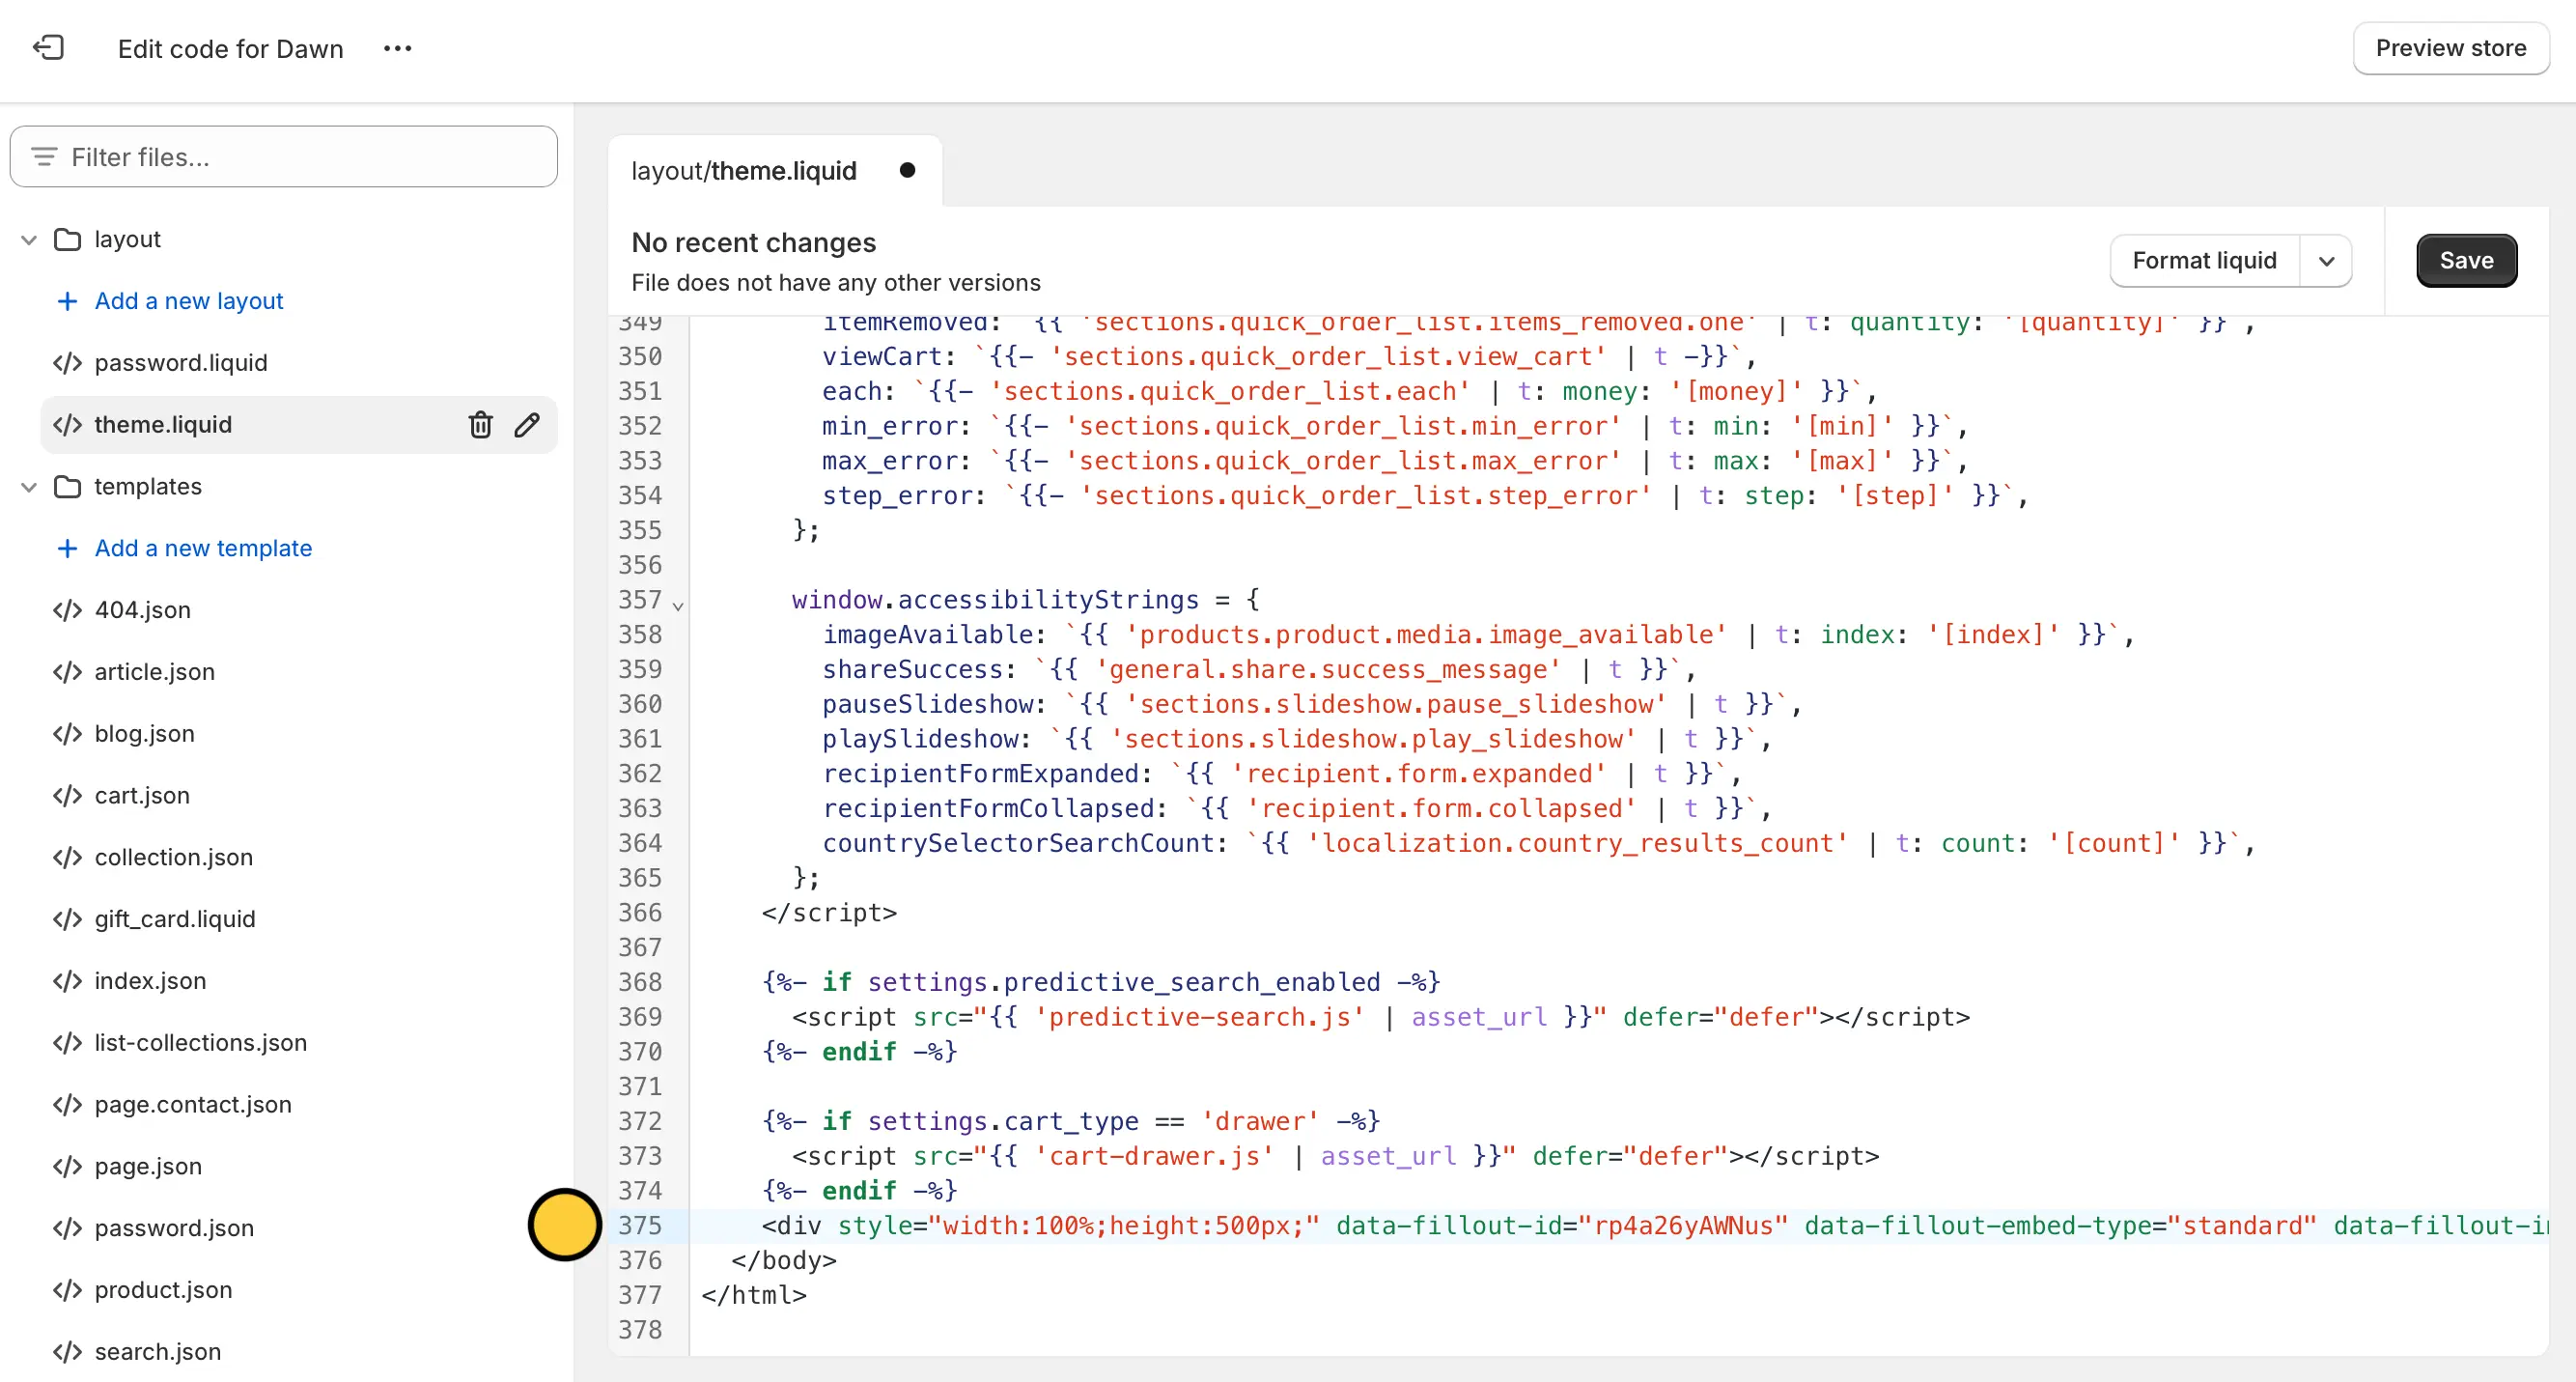
Task: Click the Save button
Action: [x=2465, y=261]
